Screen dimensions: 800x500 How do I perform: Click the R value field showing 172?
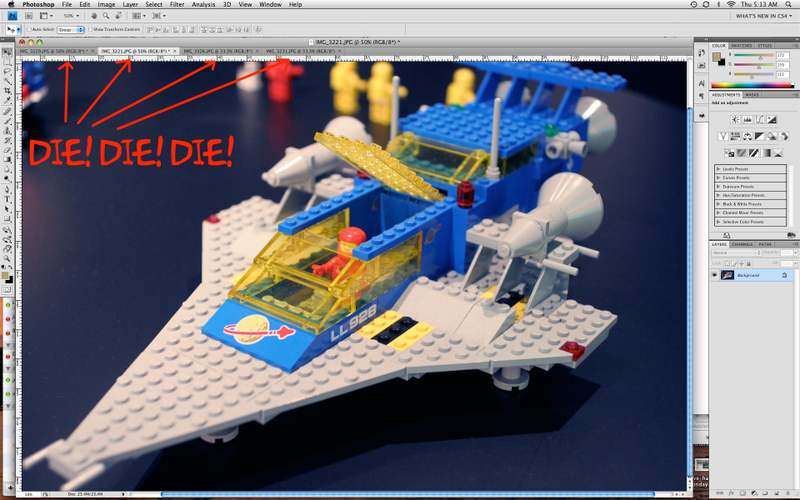click(783, 55)
